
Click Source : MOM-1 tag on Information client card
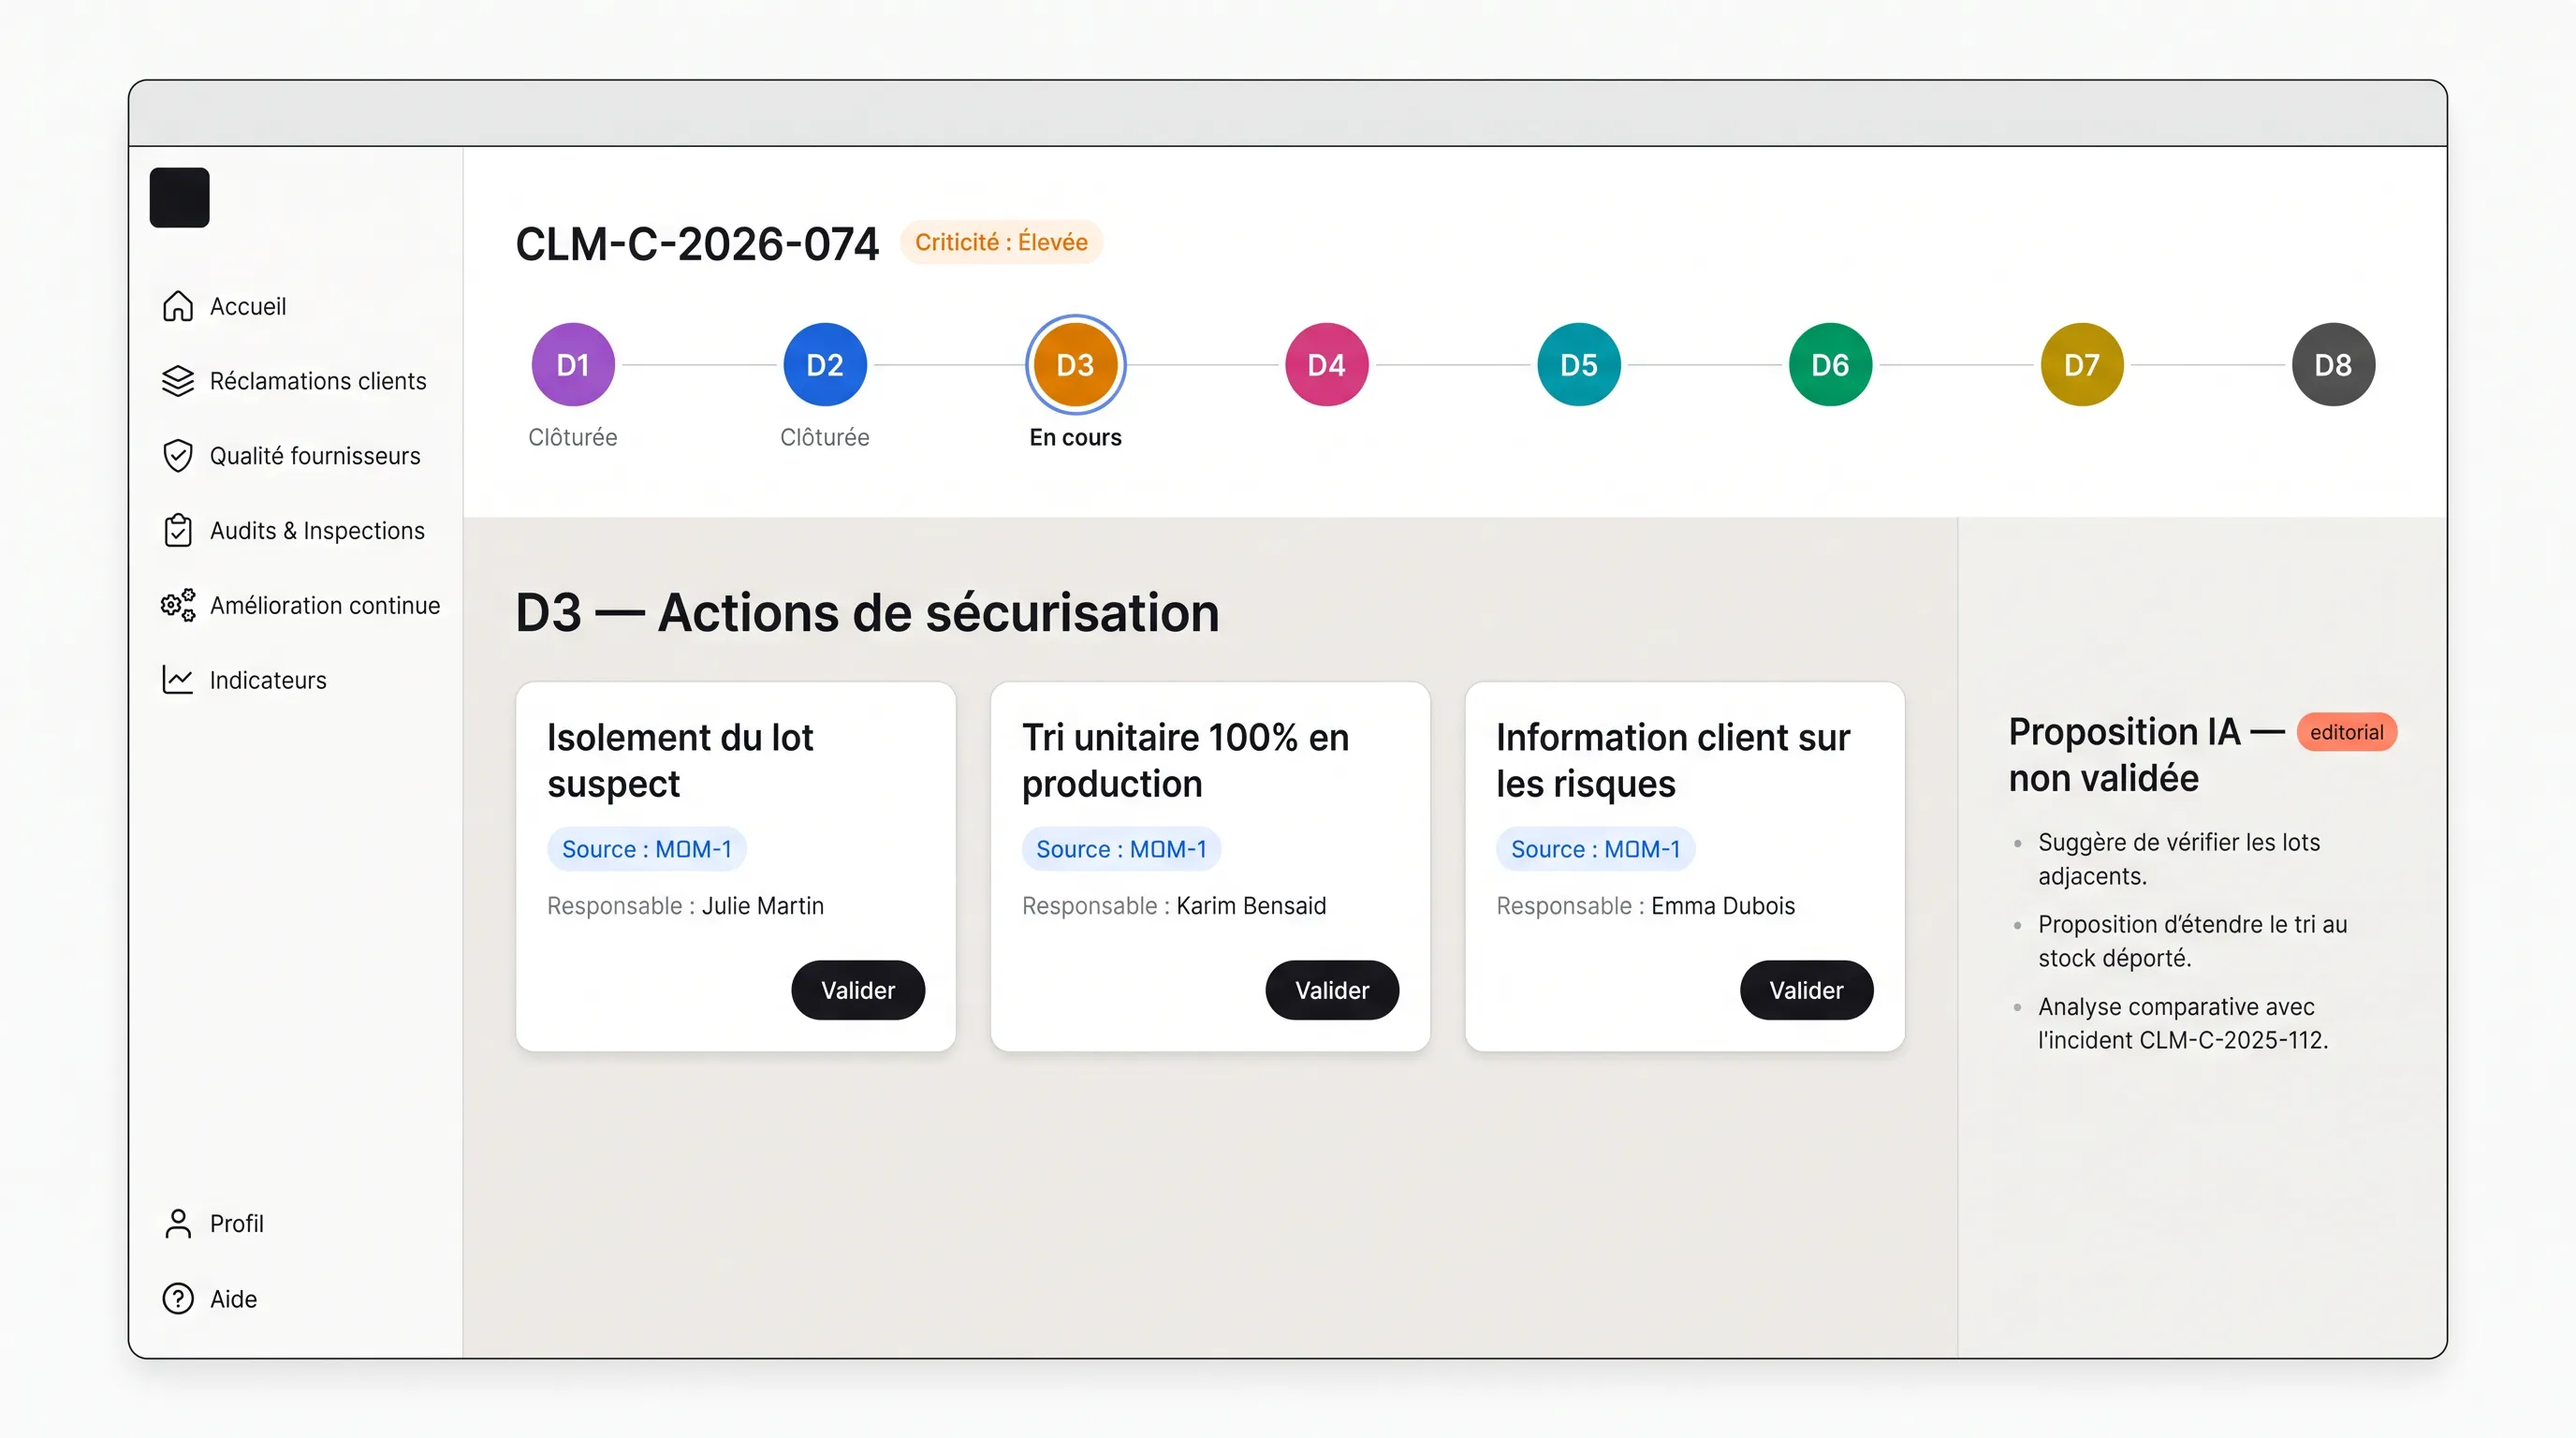click(1595, 849)
